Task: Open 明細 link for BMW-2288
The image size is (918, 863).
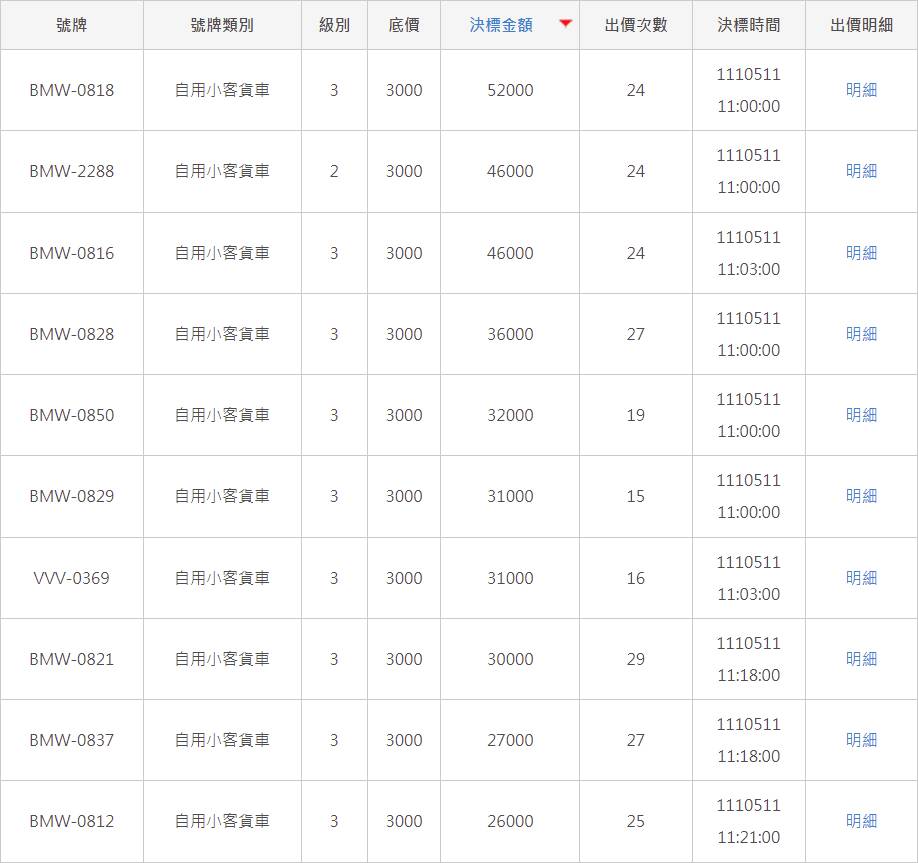Action: (x=862, y=171)
